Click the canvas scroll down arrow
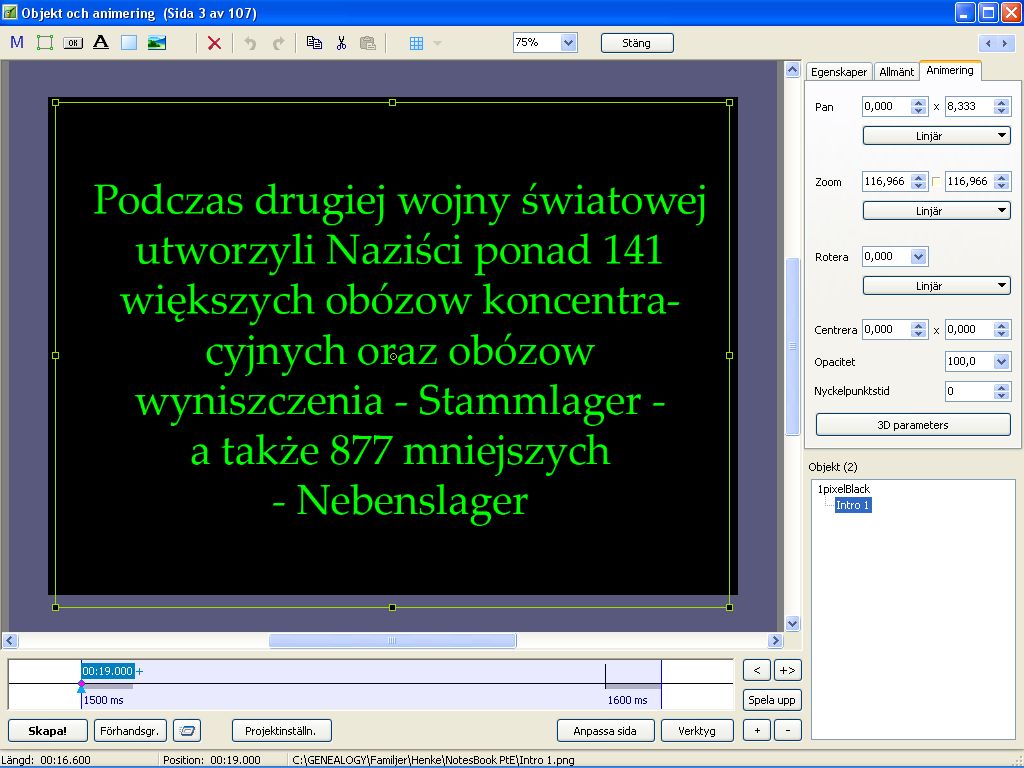This screenshot has height=768, width=1024. tap(792, 623)
